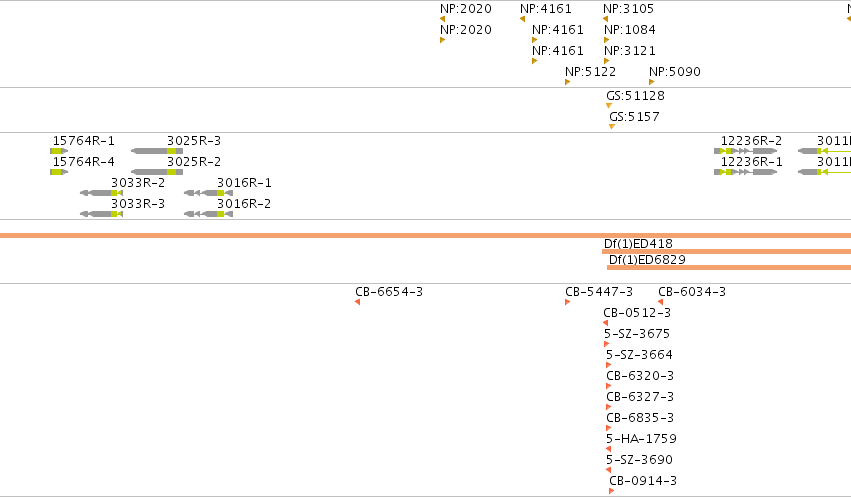Open the GS:51128 feature label

click(636, 96)
